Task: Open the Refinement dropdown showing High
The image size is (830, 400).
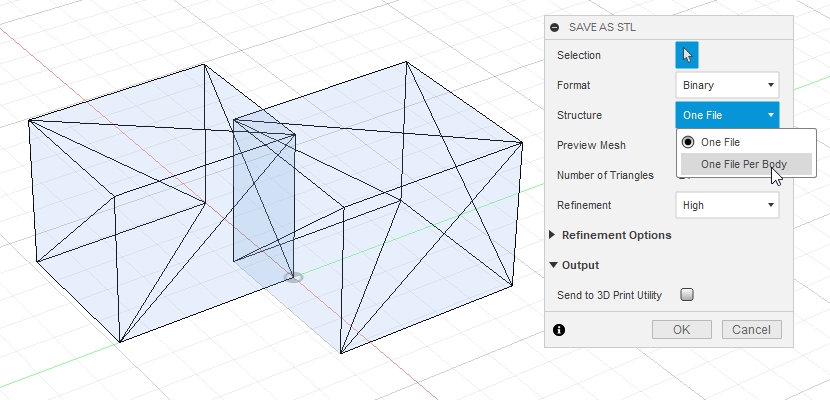Action: [726, 205]
